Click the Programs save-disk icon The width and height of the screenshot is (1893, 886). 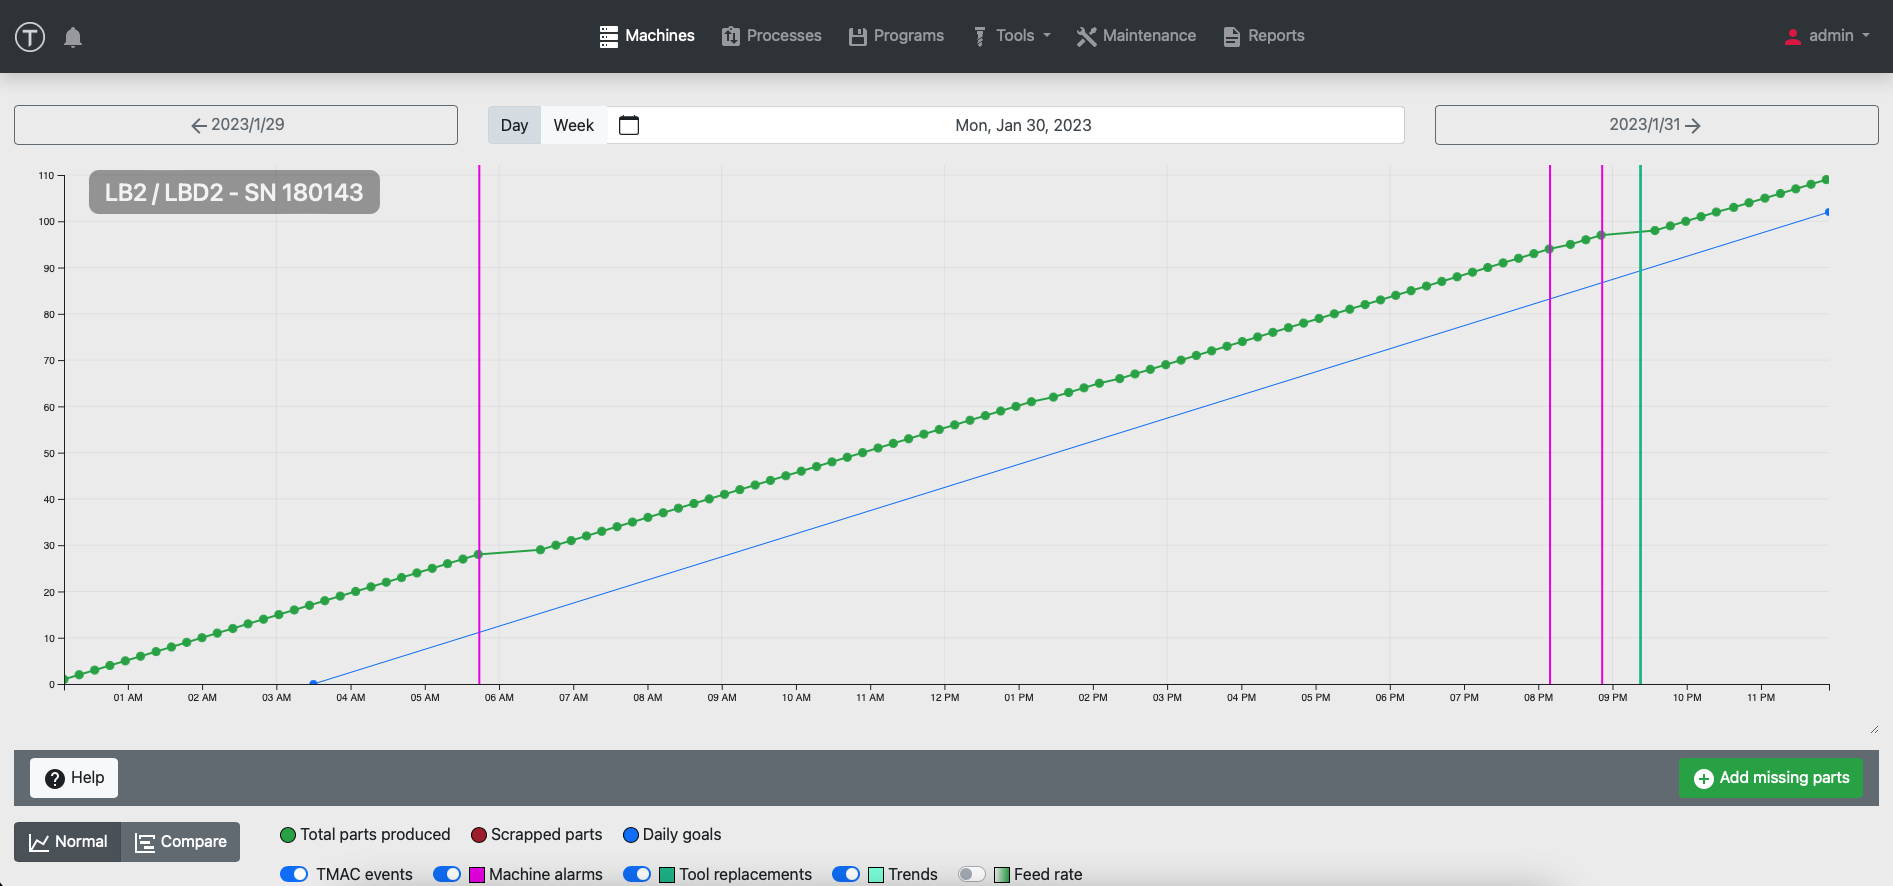tap(858, 37)
